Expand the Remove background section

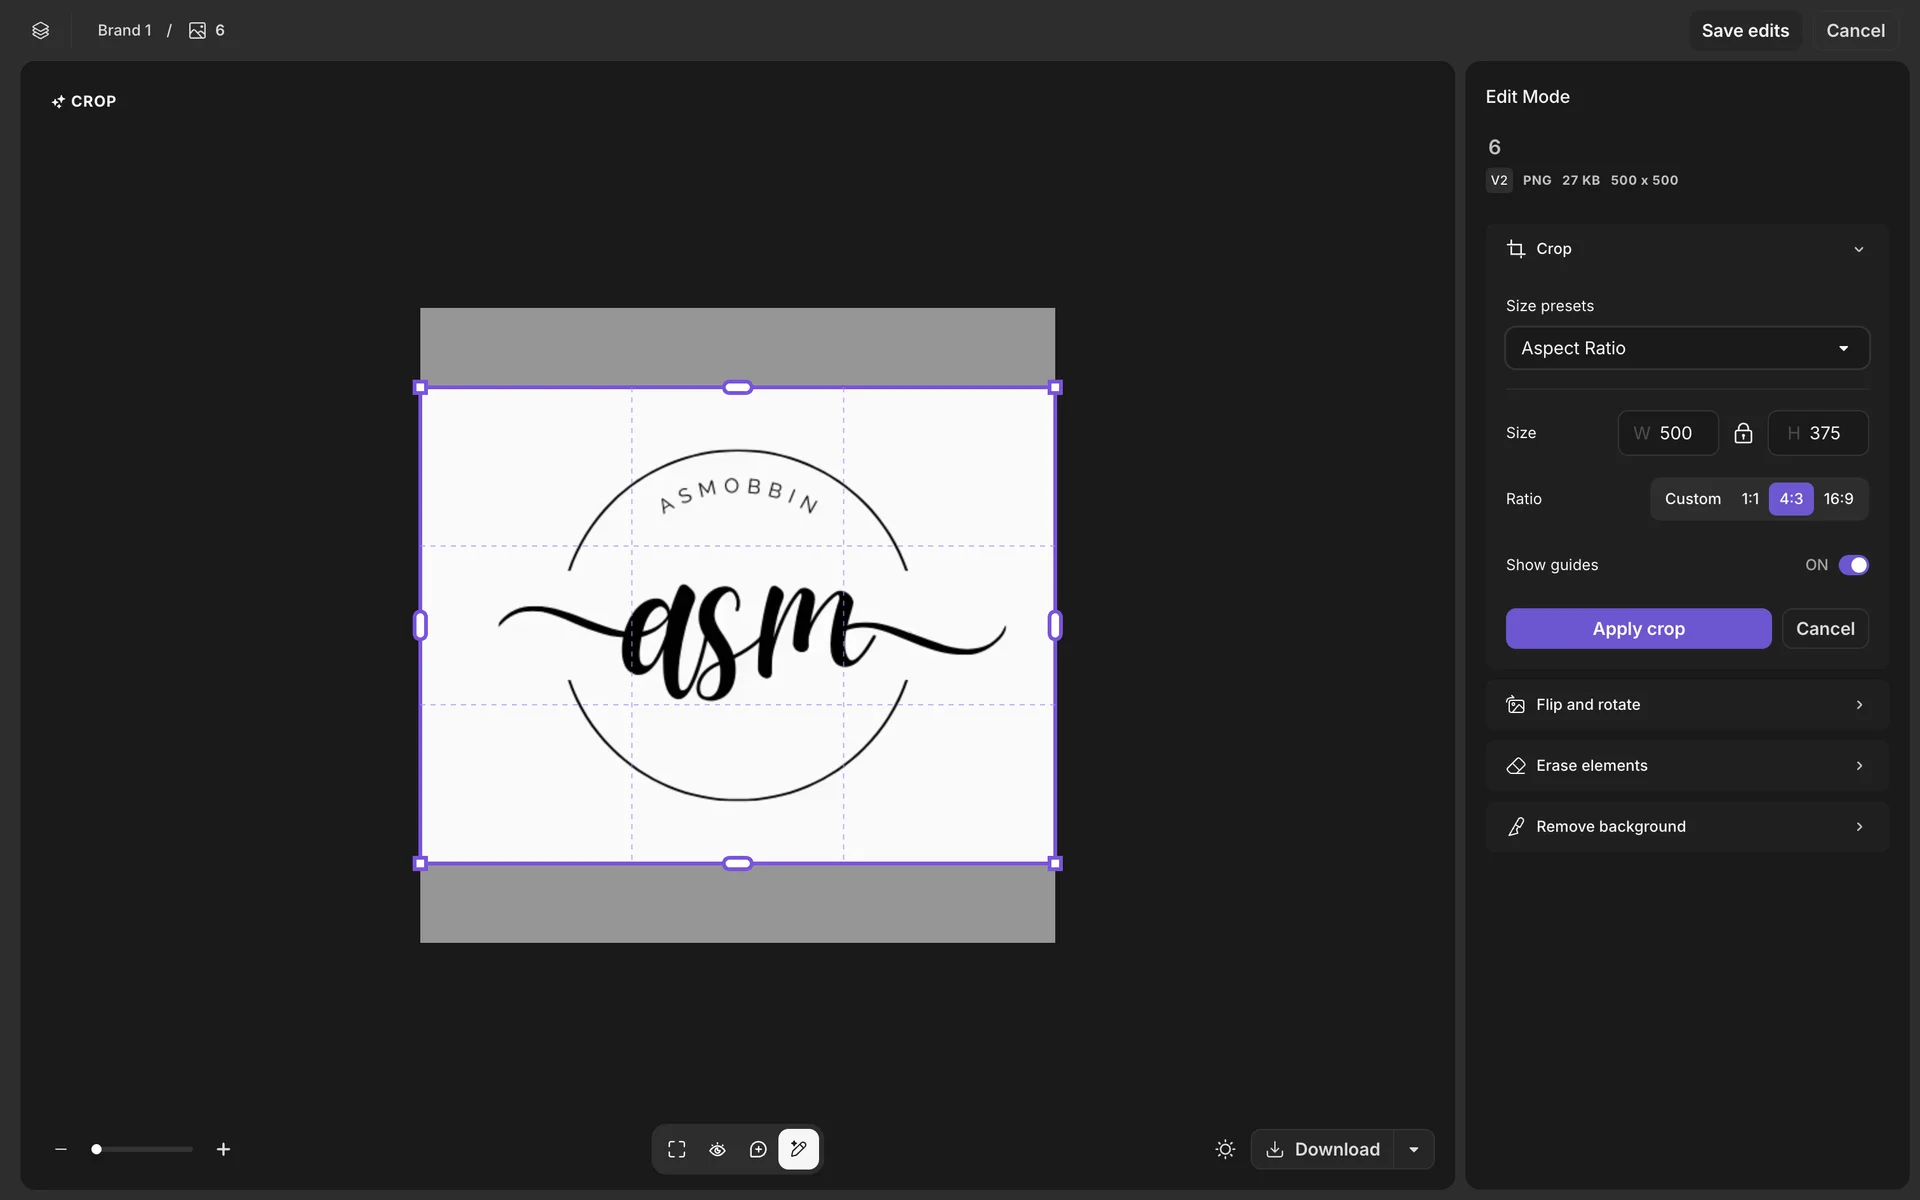[1687, 827]
